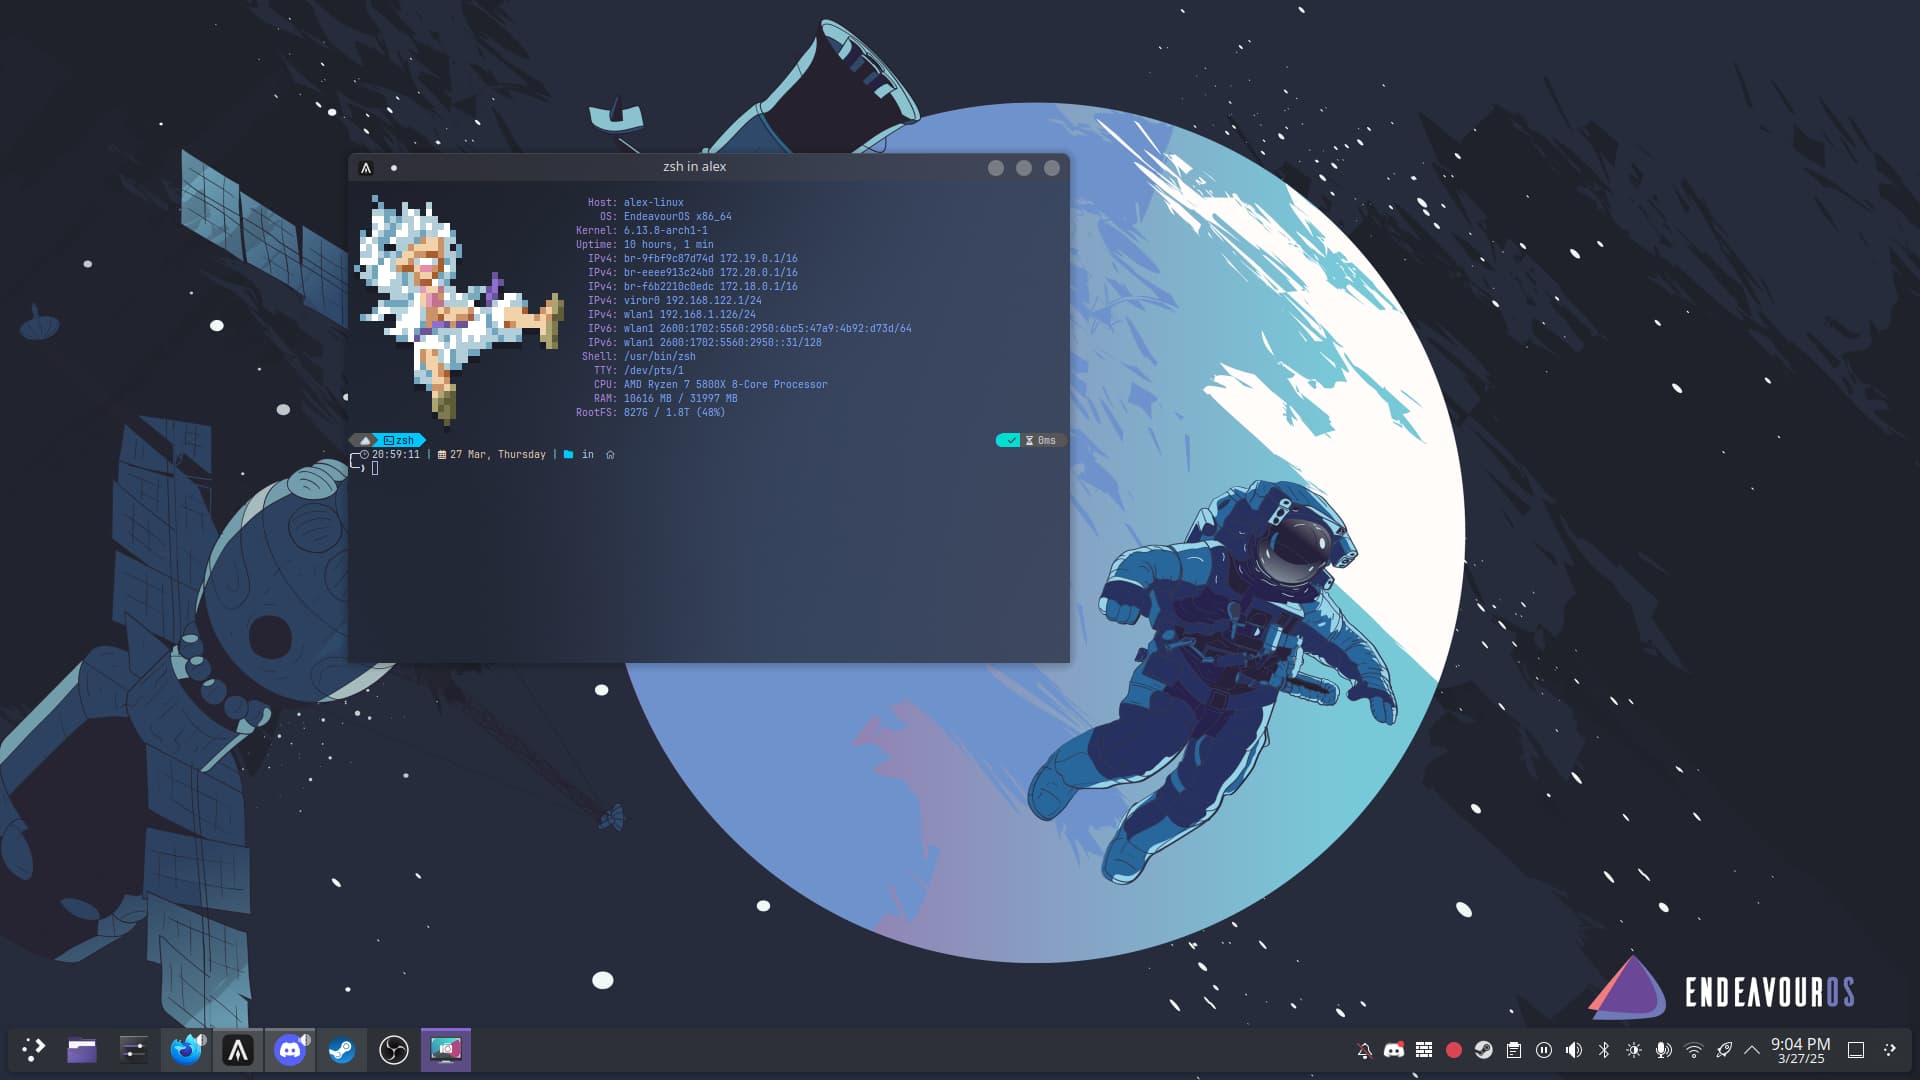The height and width of the screenshot is (1080, 1920).
Task: Click the Plasma icon right of show desktop
Action: 1889,1050
